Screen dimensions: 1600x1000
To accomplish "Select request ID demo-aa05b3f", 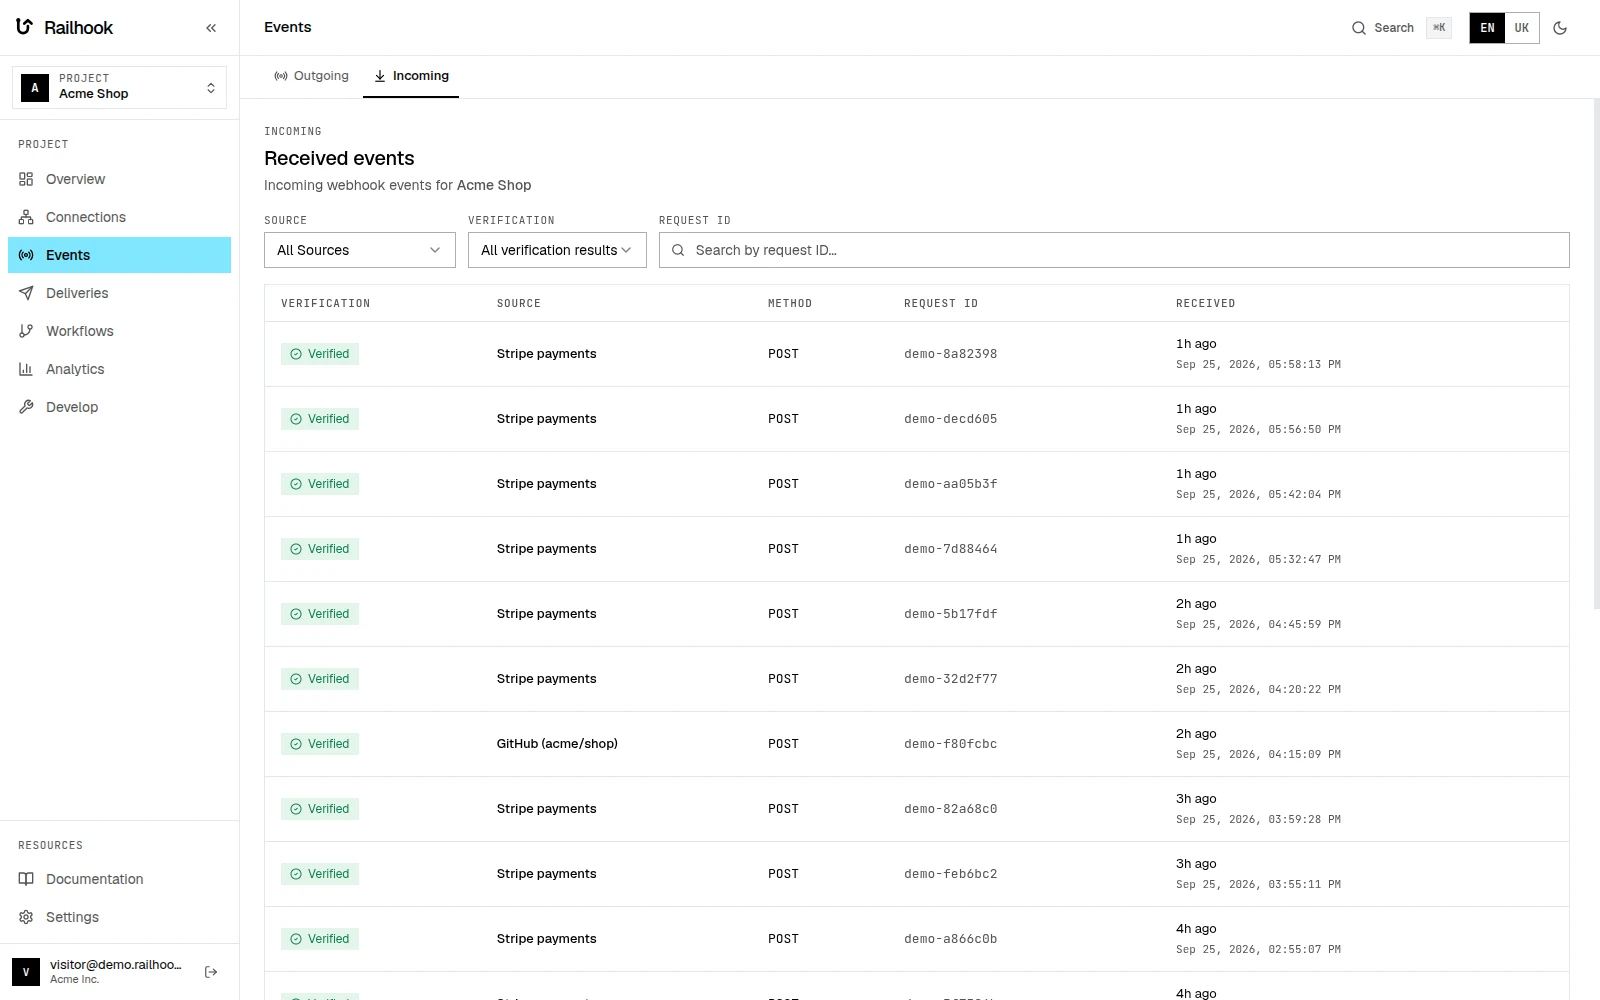I will coord(950,484).
